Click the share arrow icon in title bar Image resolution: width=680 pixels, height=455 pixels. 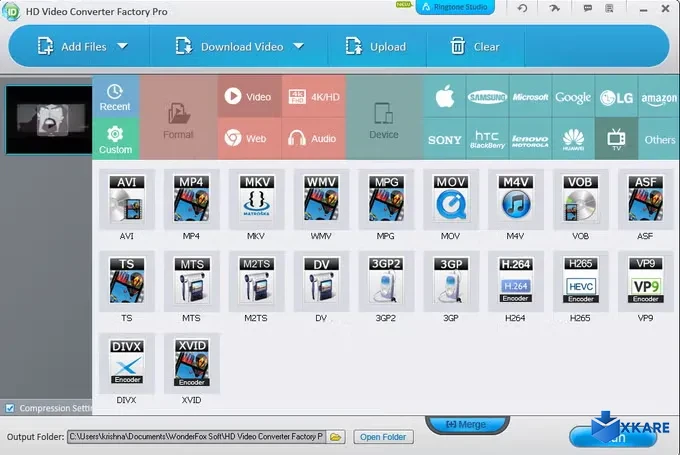555,8
